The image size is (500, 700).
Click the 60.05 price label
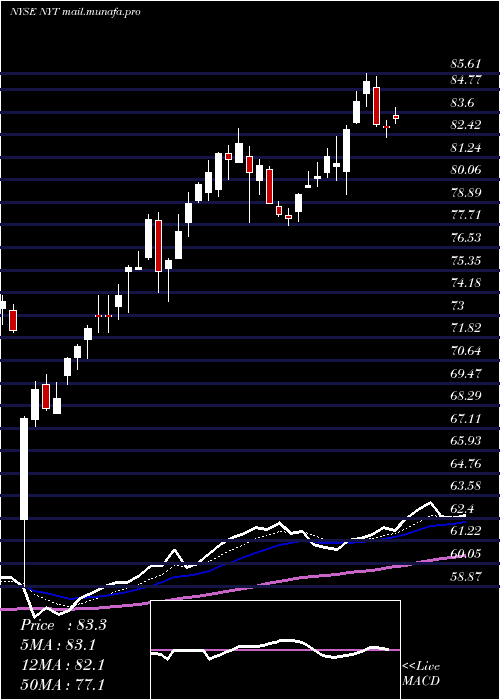pos(466,554)
